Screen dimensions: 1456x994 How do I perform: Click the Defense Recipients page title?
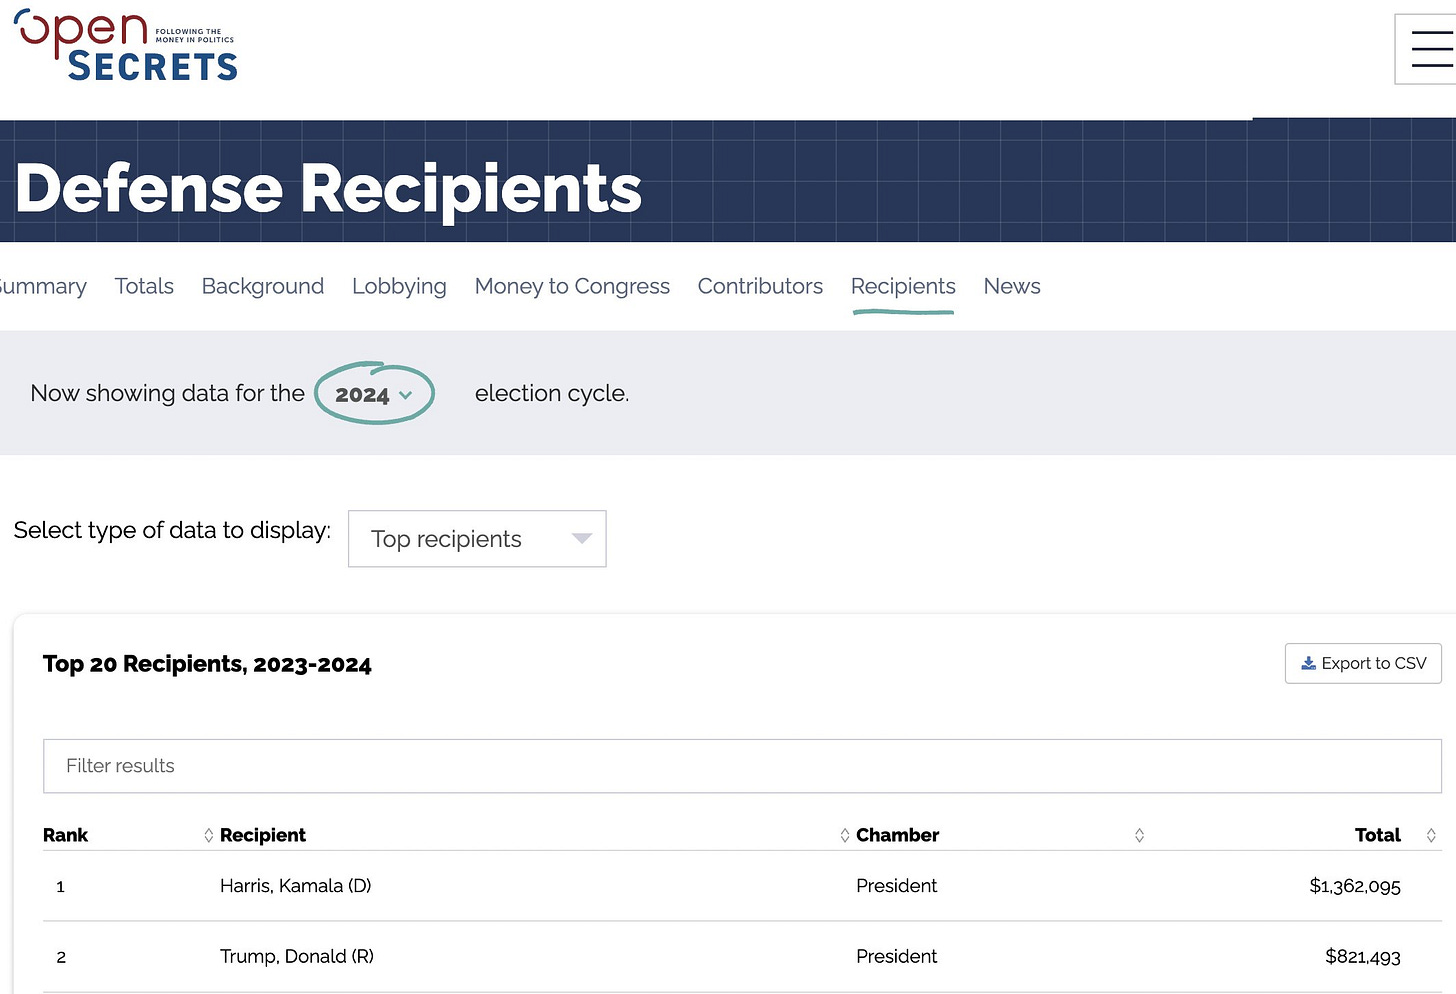pyautogui.click(x=329, y=189)
